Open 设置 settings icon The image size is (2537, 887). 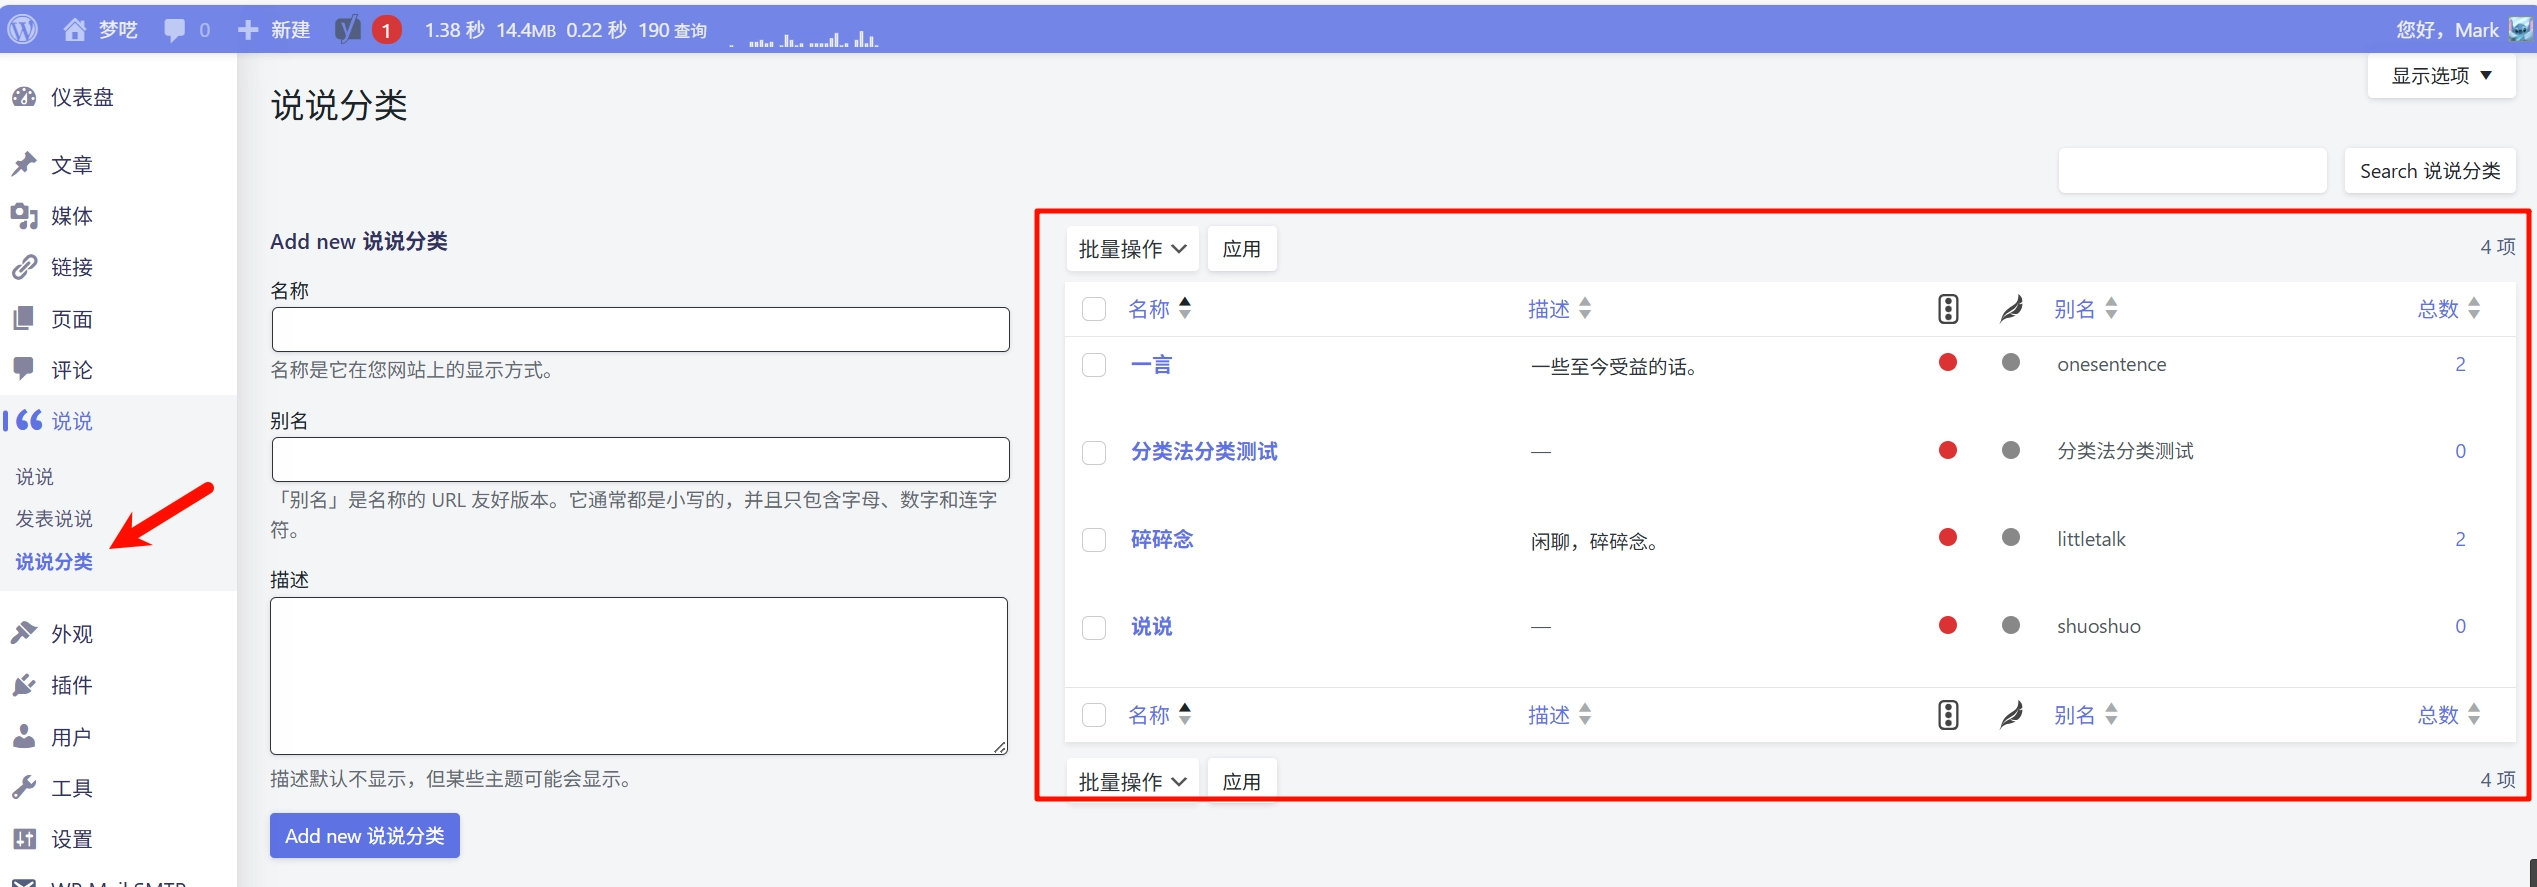click(24, 838)
